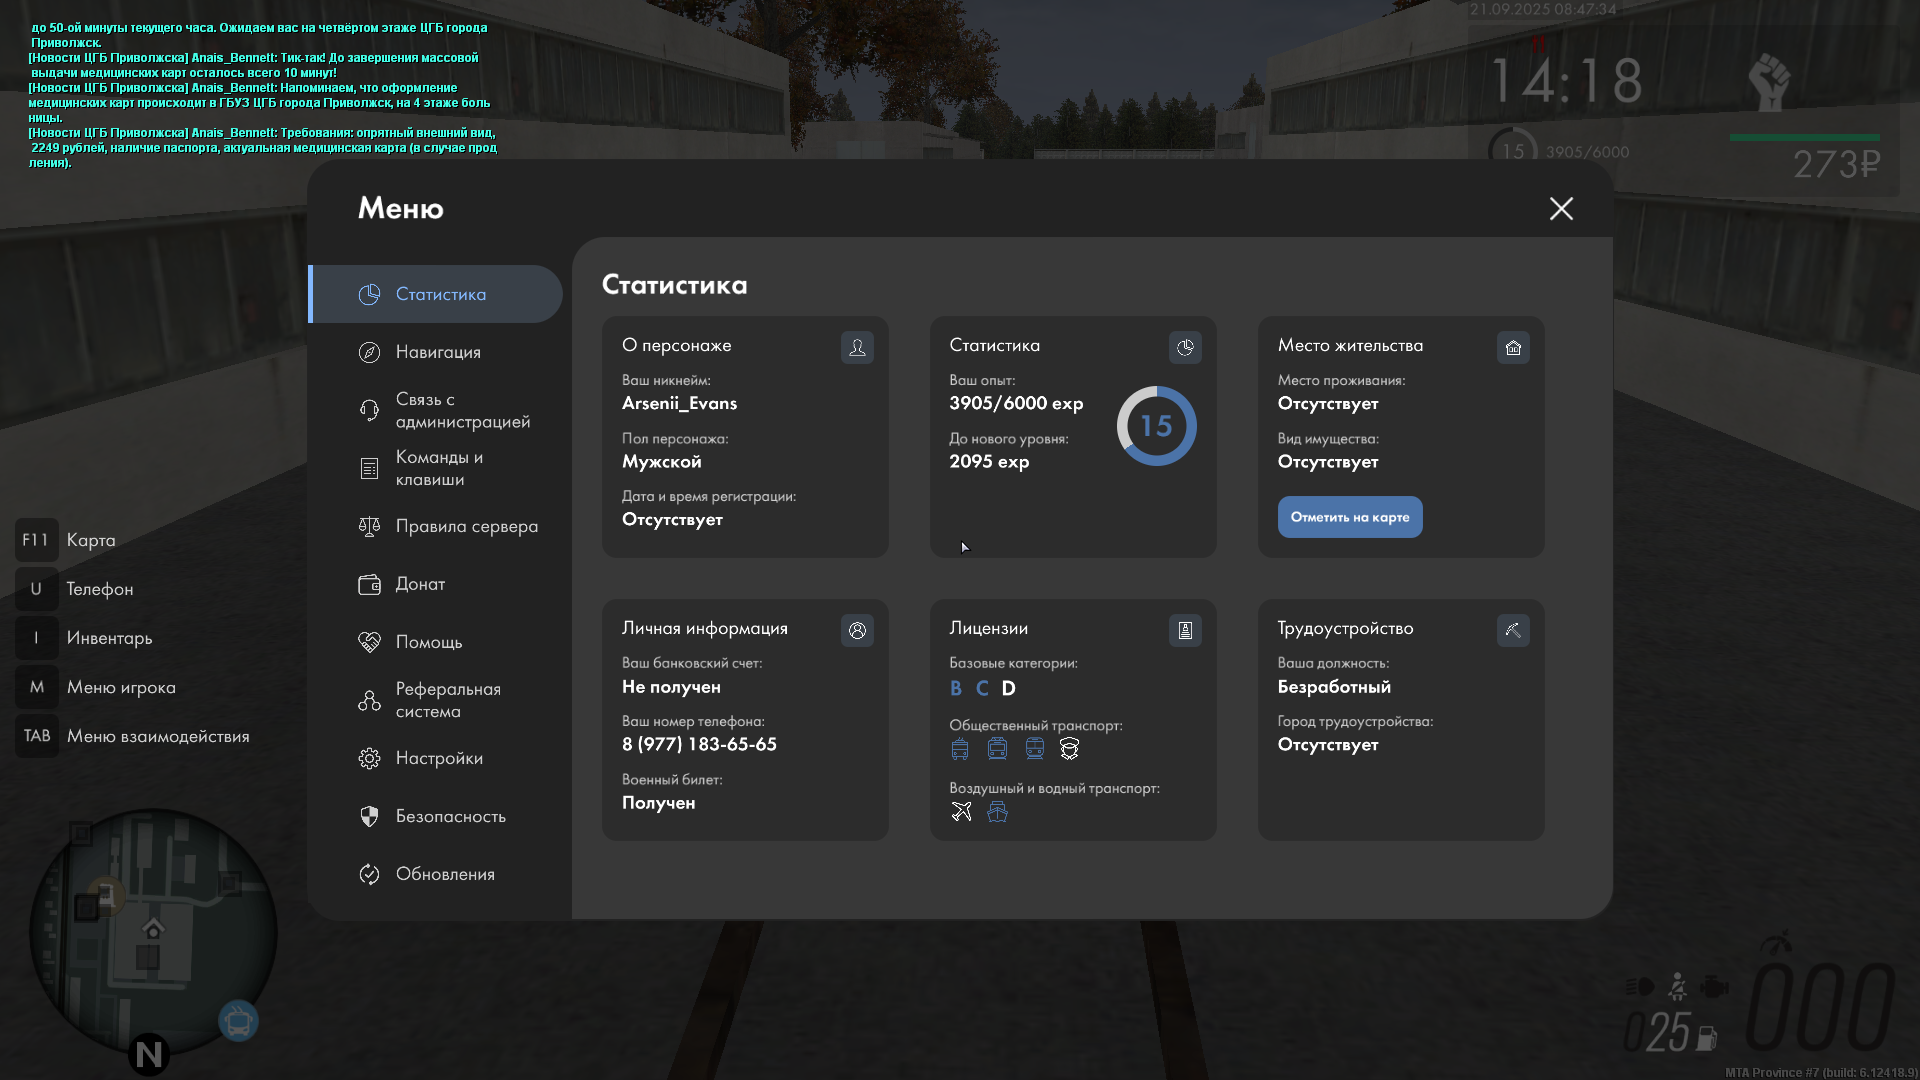Open the Навигация menu section

pyautogui.click(x=438, y=352)
